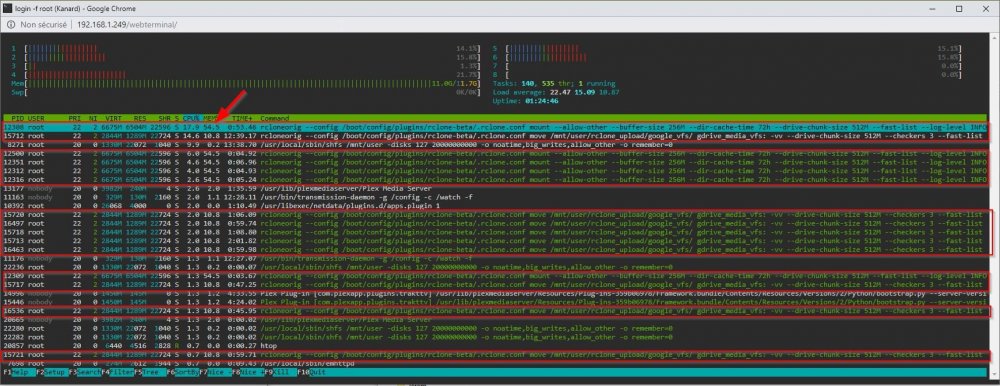Select the highlighted process row PID 12308
Image resolution: width=1000 pixels, height=386 pixels.
(x=495, y=127)
